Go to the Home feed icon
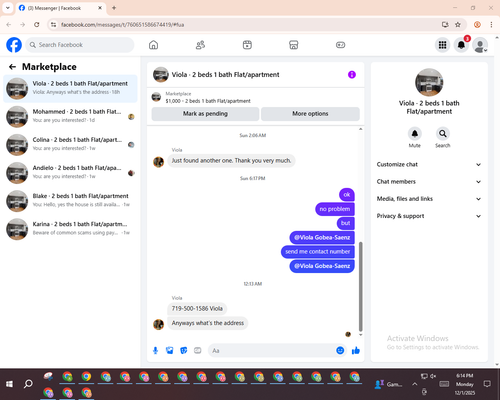This screenshot has height=400, width=500. (153, 45)
